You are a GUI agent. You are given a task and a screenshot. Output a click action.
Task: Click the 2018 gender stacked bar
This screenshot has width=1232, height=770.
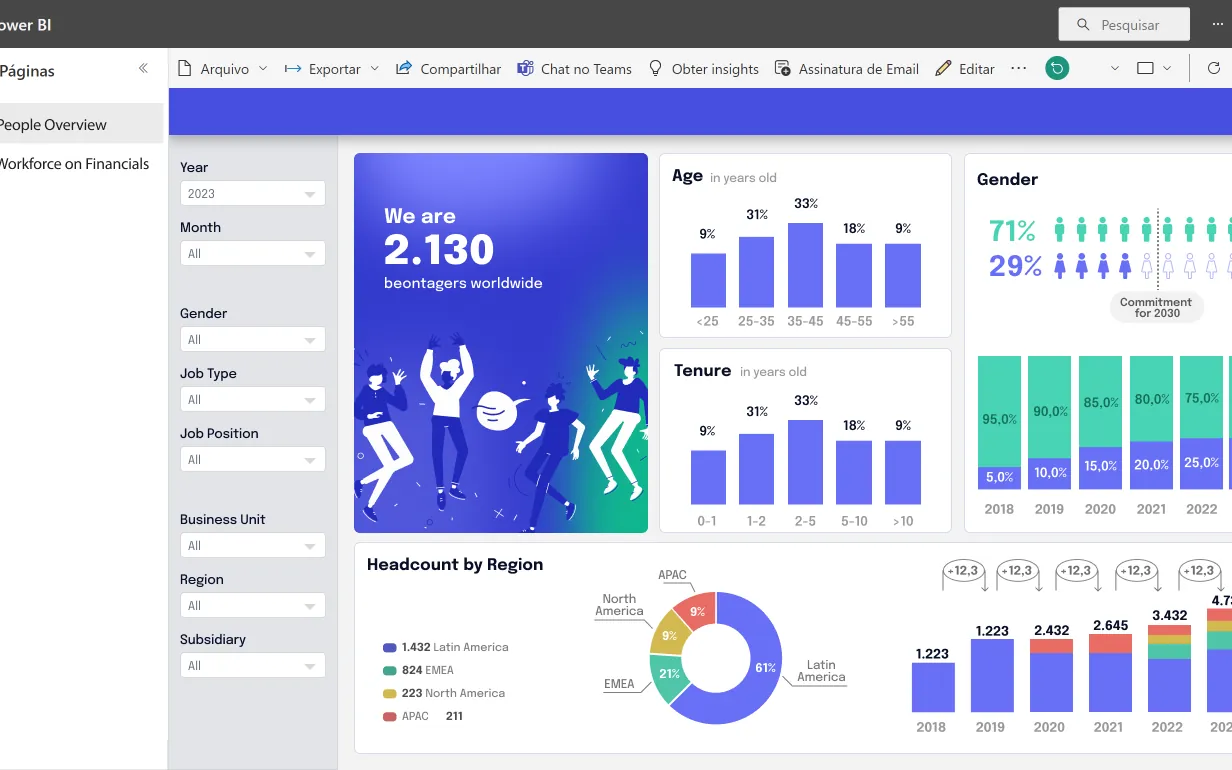(x=998, y=422)
